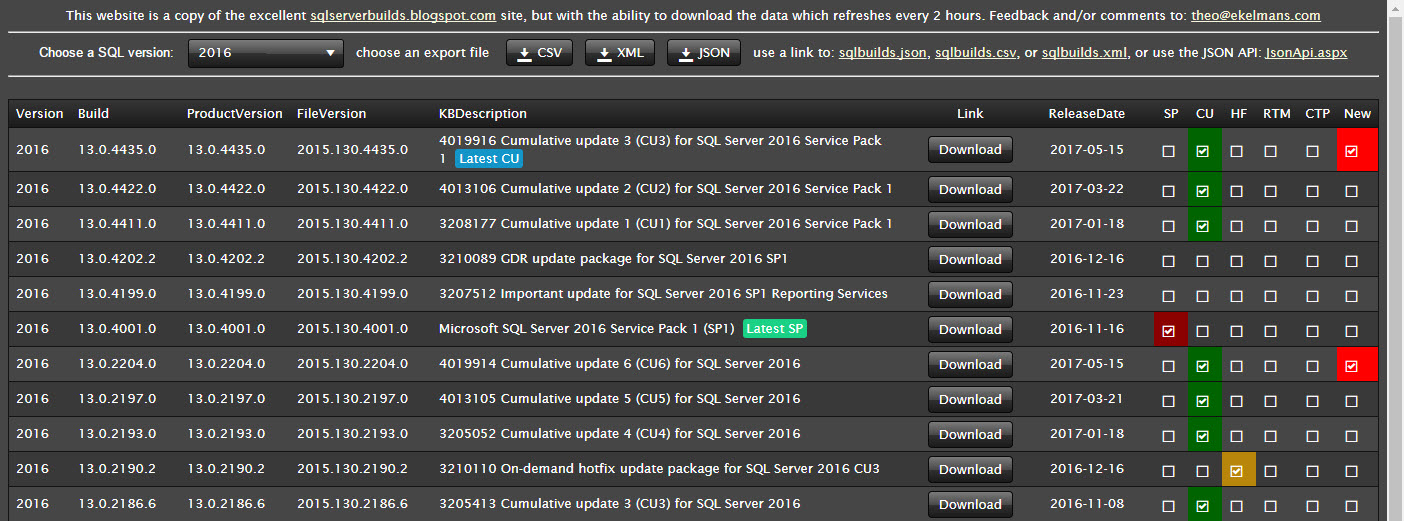Toggle New checkbox for build 13.0.2204.0
The height and width of the screenshot is (521, 1404).
(1352, 367)
